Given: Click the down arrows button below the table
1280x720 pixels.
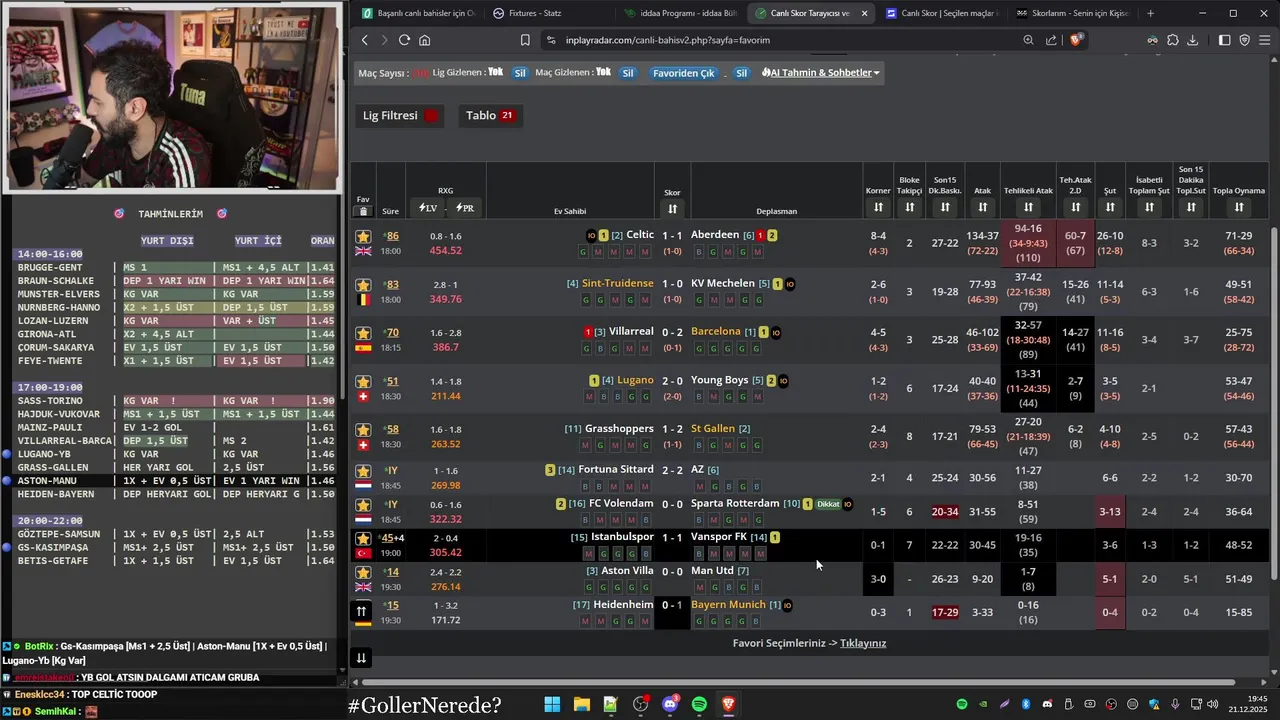Looking at the screenshot, I should 361,658.
